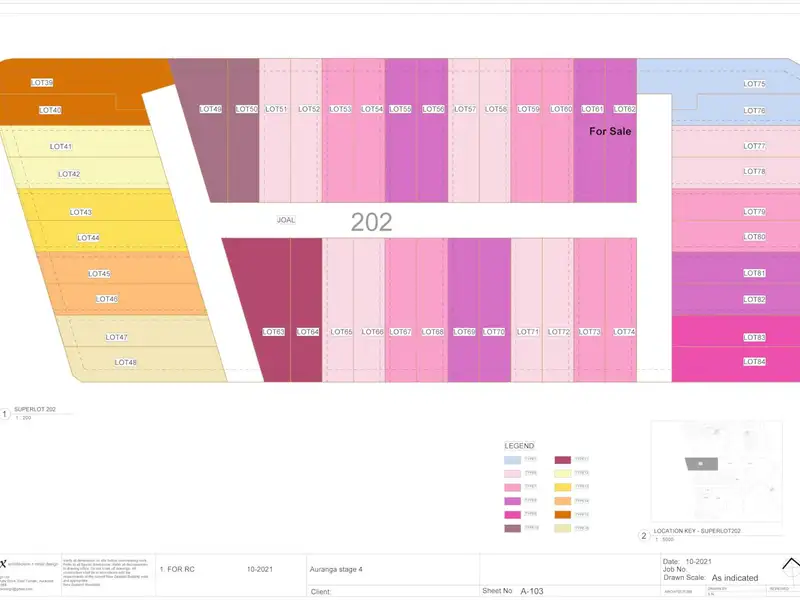Image resolution: width=800 pixels, height=600 pixels.
Task: Select the light blue legend swatch
Action: coord(511,458)
